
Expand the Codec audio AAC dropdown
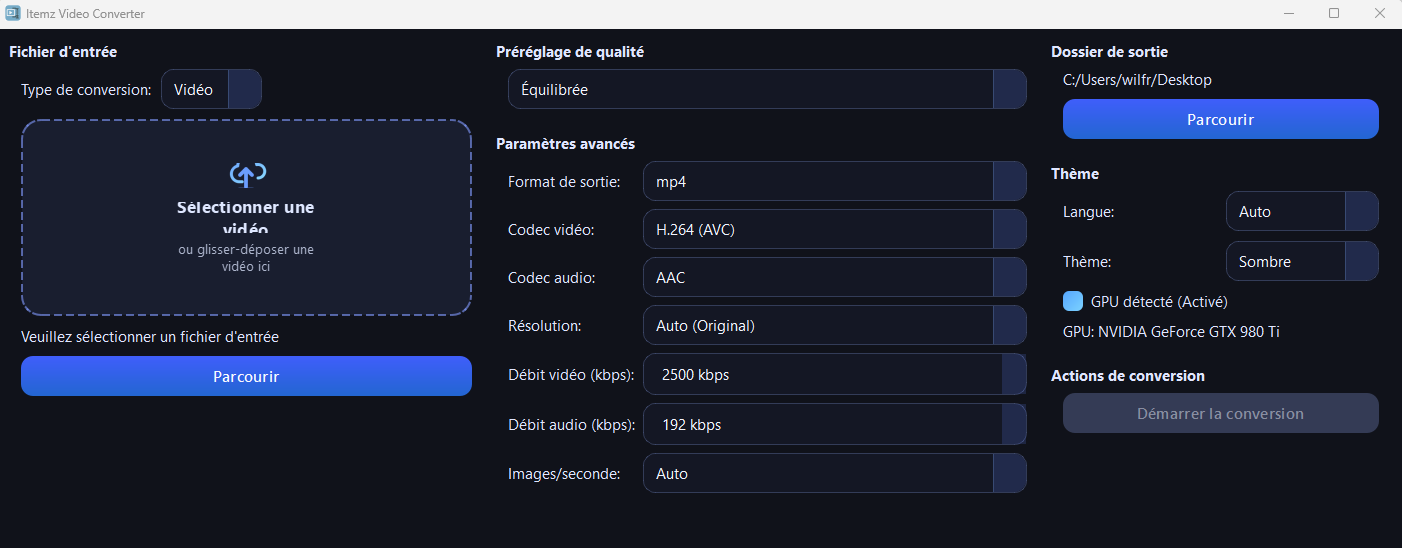834,278
